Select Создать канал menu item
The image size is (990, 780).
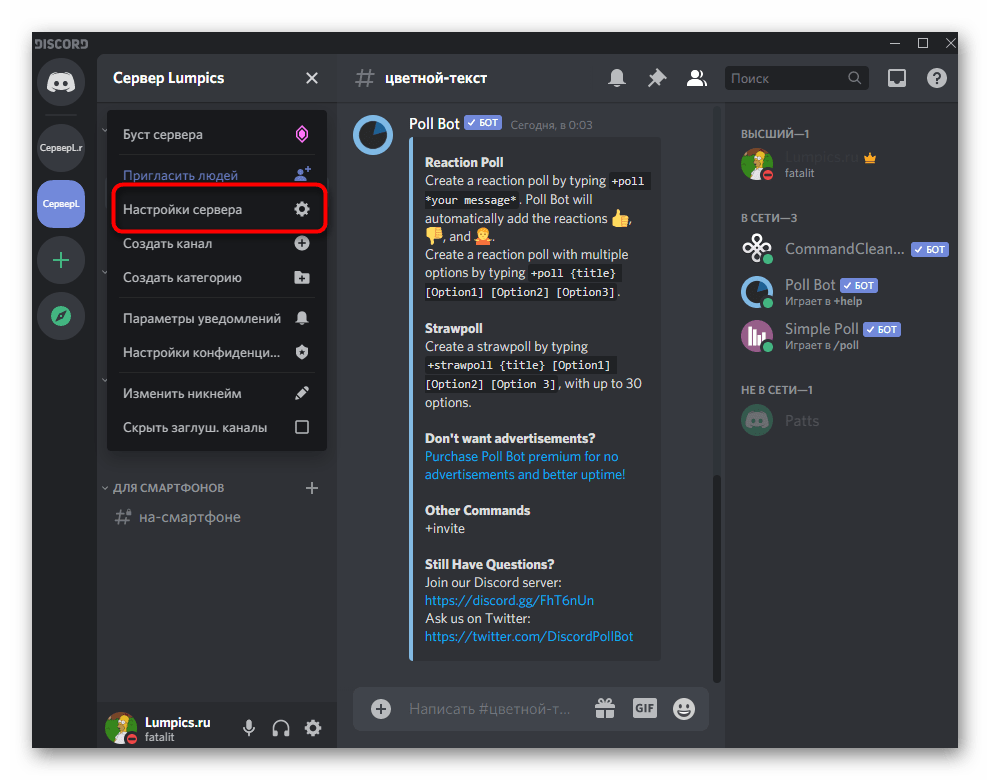[x=217, y=243]
